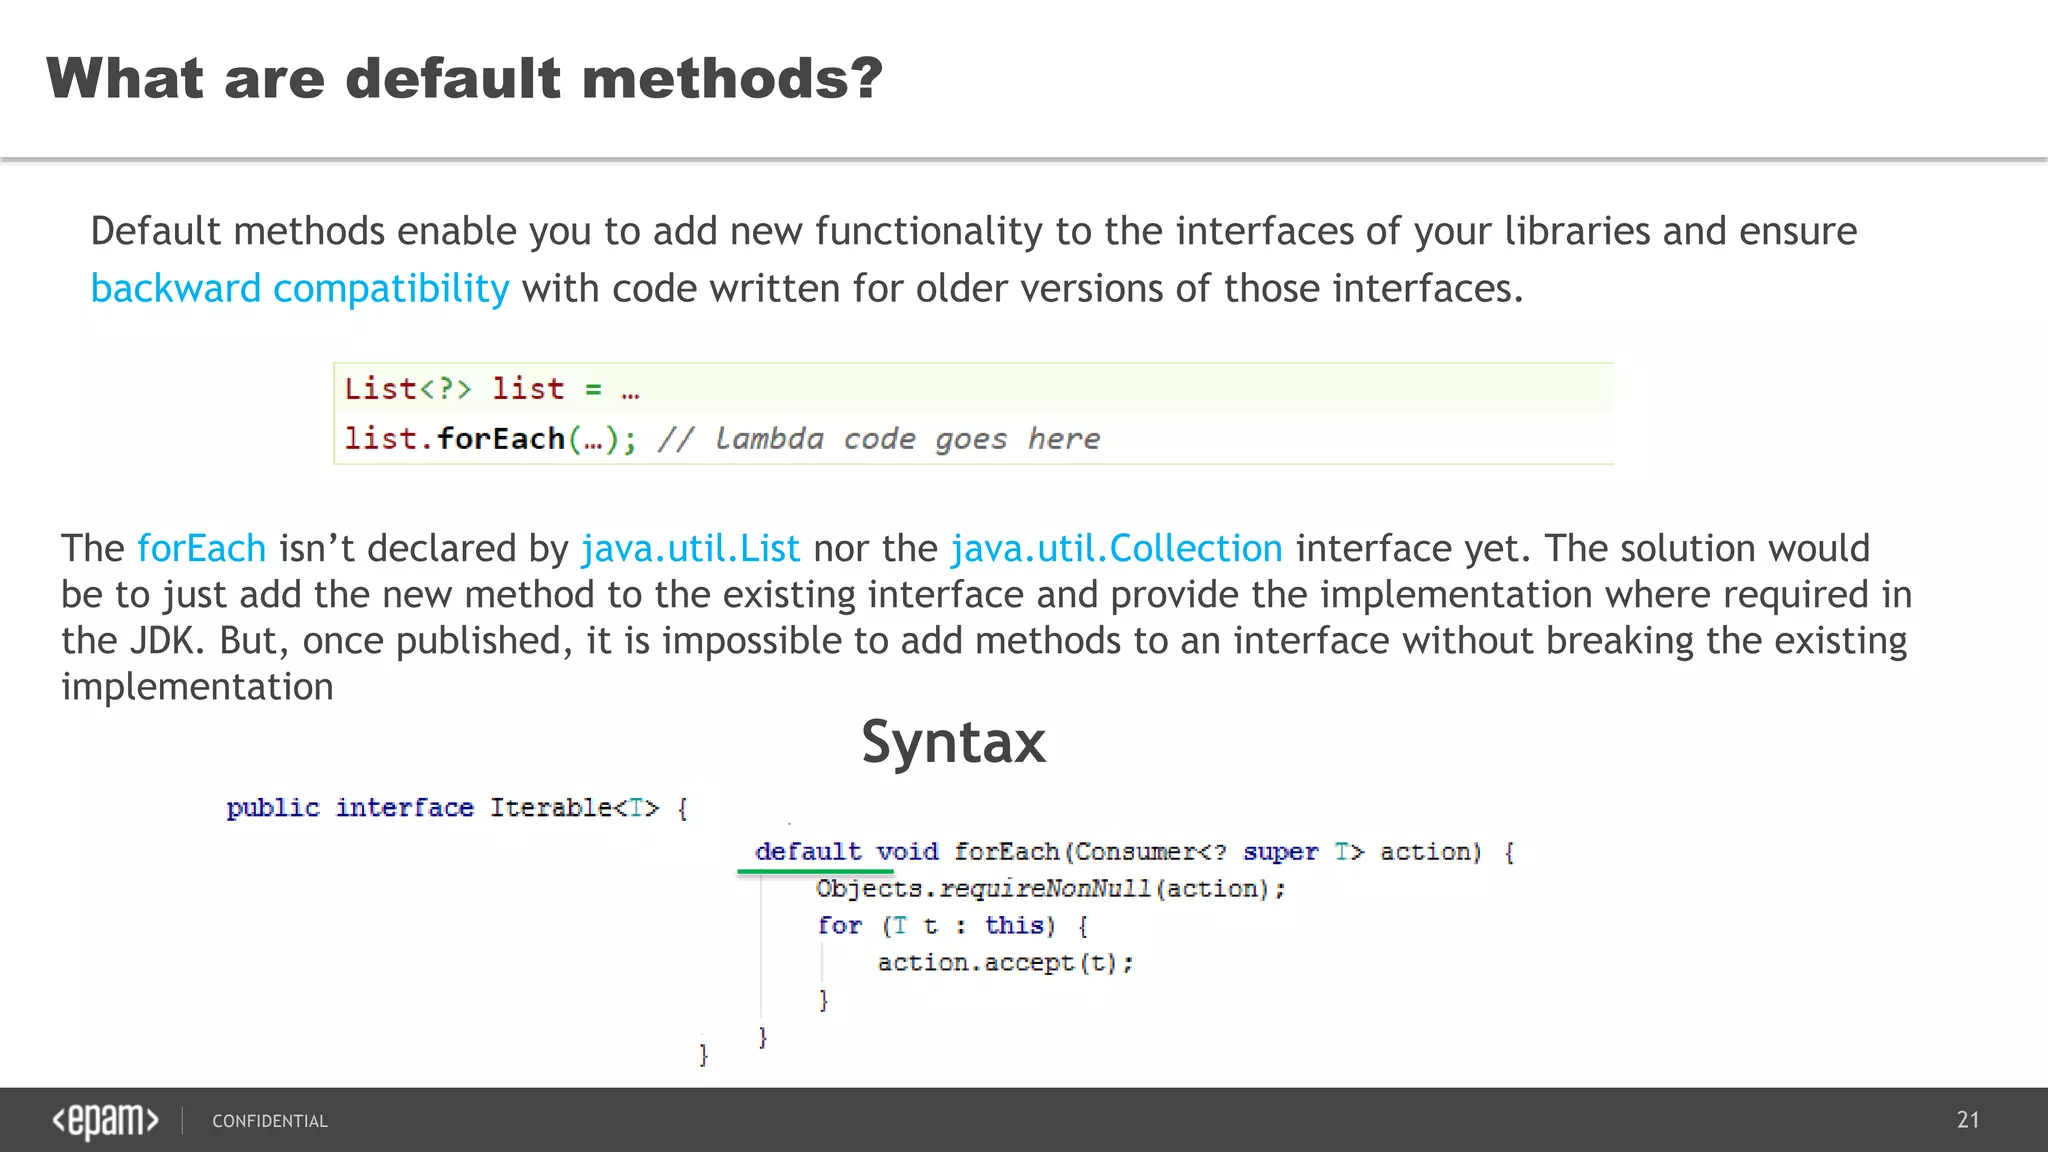Click the slide title 'What are default methods?'
This screenshot has height=1152, width=2048.
464,78
